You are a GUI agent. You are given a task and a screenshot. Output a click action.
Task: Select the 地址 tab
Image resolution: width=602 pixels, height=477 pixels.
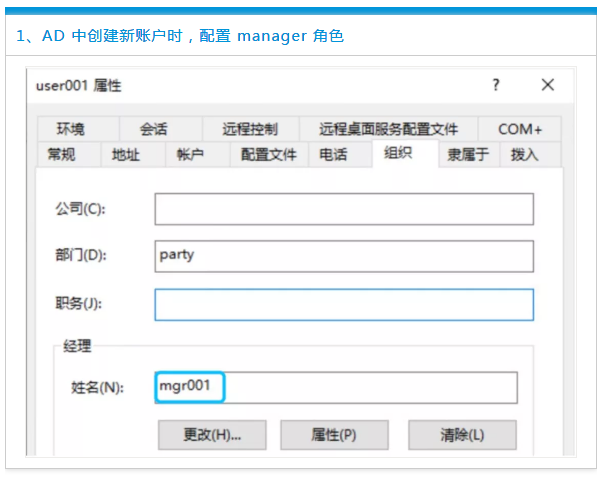coord(126,154)
